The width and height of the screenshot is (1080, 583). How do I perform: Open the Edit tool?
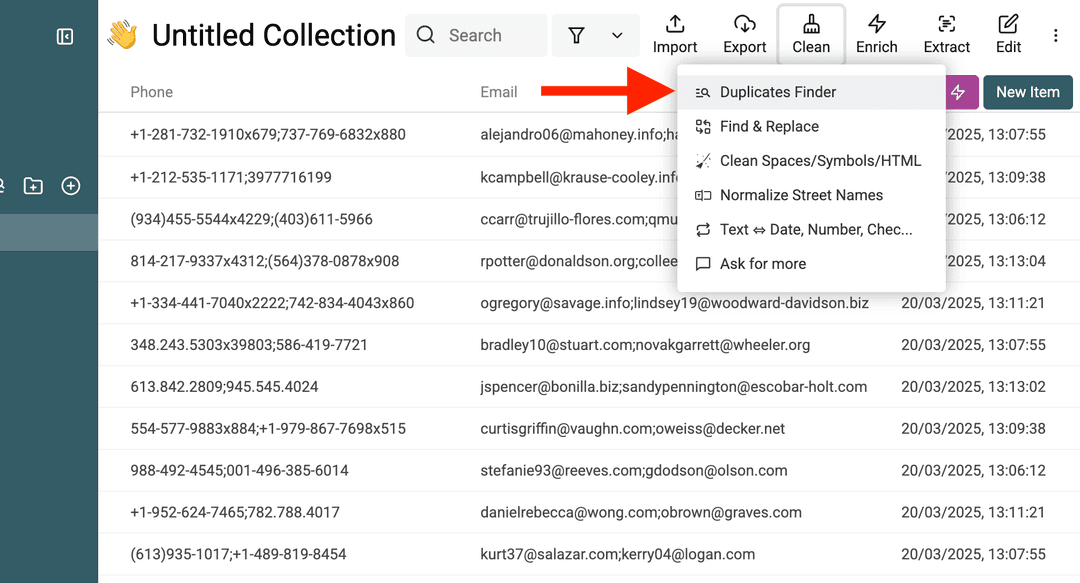point(1008,33)
